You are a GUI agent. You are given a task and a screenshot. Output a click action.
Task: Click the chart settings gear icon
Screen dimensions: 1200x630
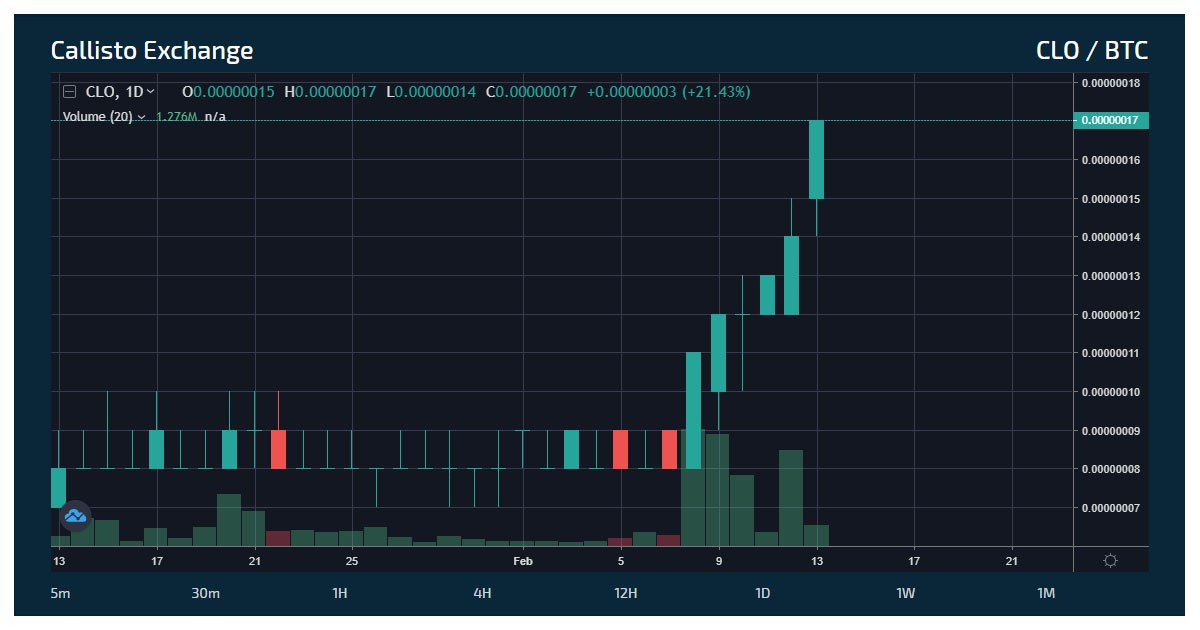point(1110,560)
